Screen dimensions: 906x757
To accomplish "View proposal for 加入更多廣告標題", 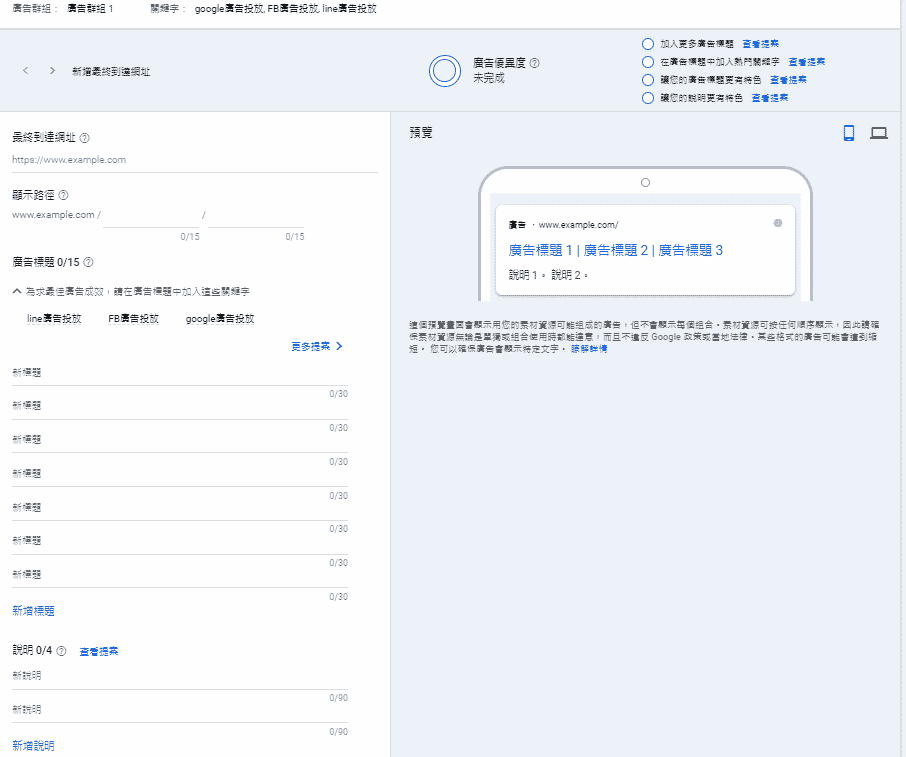I will (x=760, y=44).
